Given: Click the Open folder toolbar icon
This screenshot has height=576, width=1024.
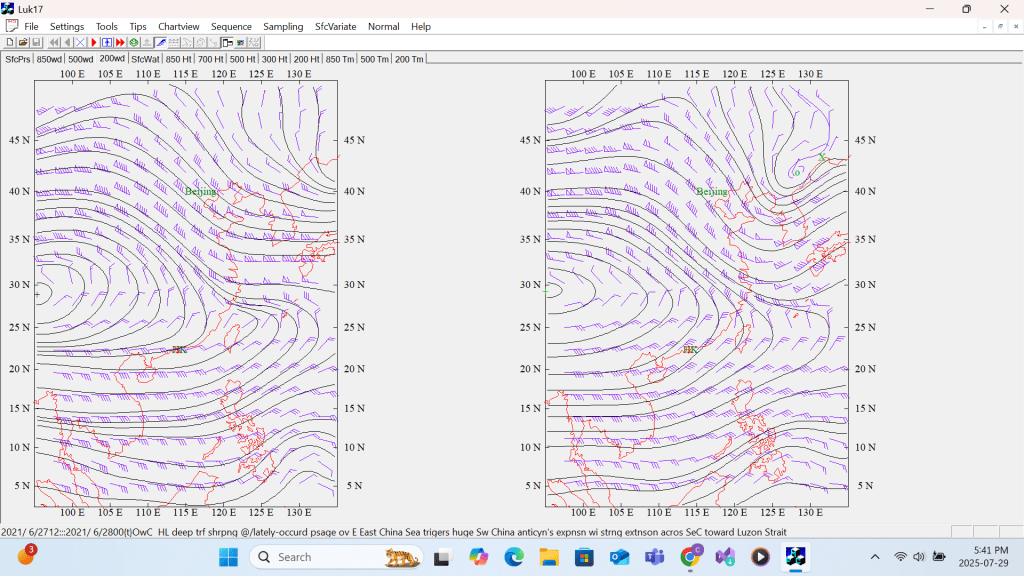Looking at the screenshot, I should (23, 43).
